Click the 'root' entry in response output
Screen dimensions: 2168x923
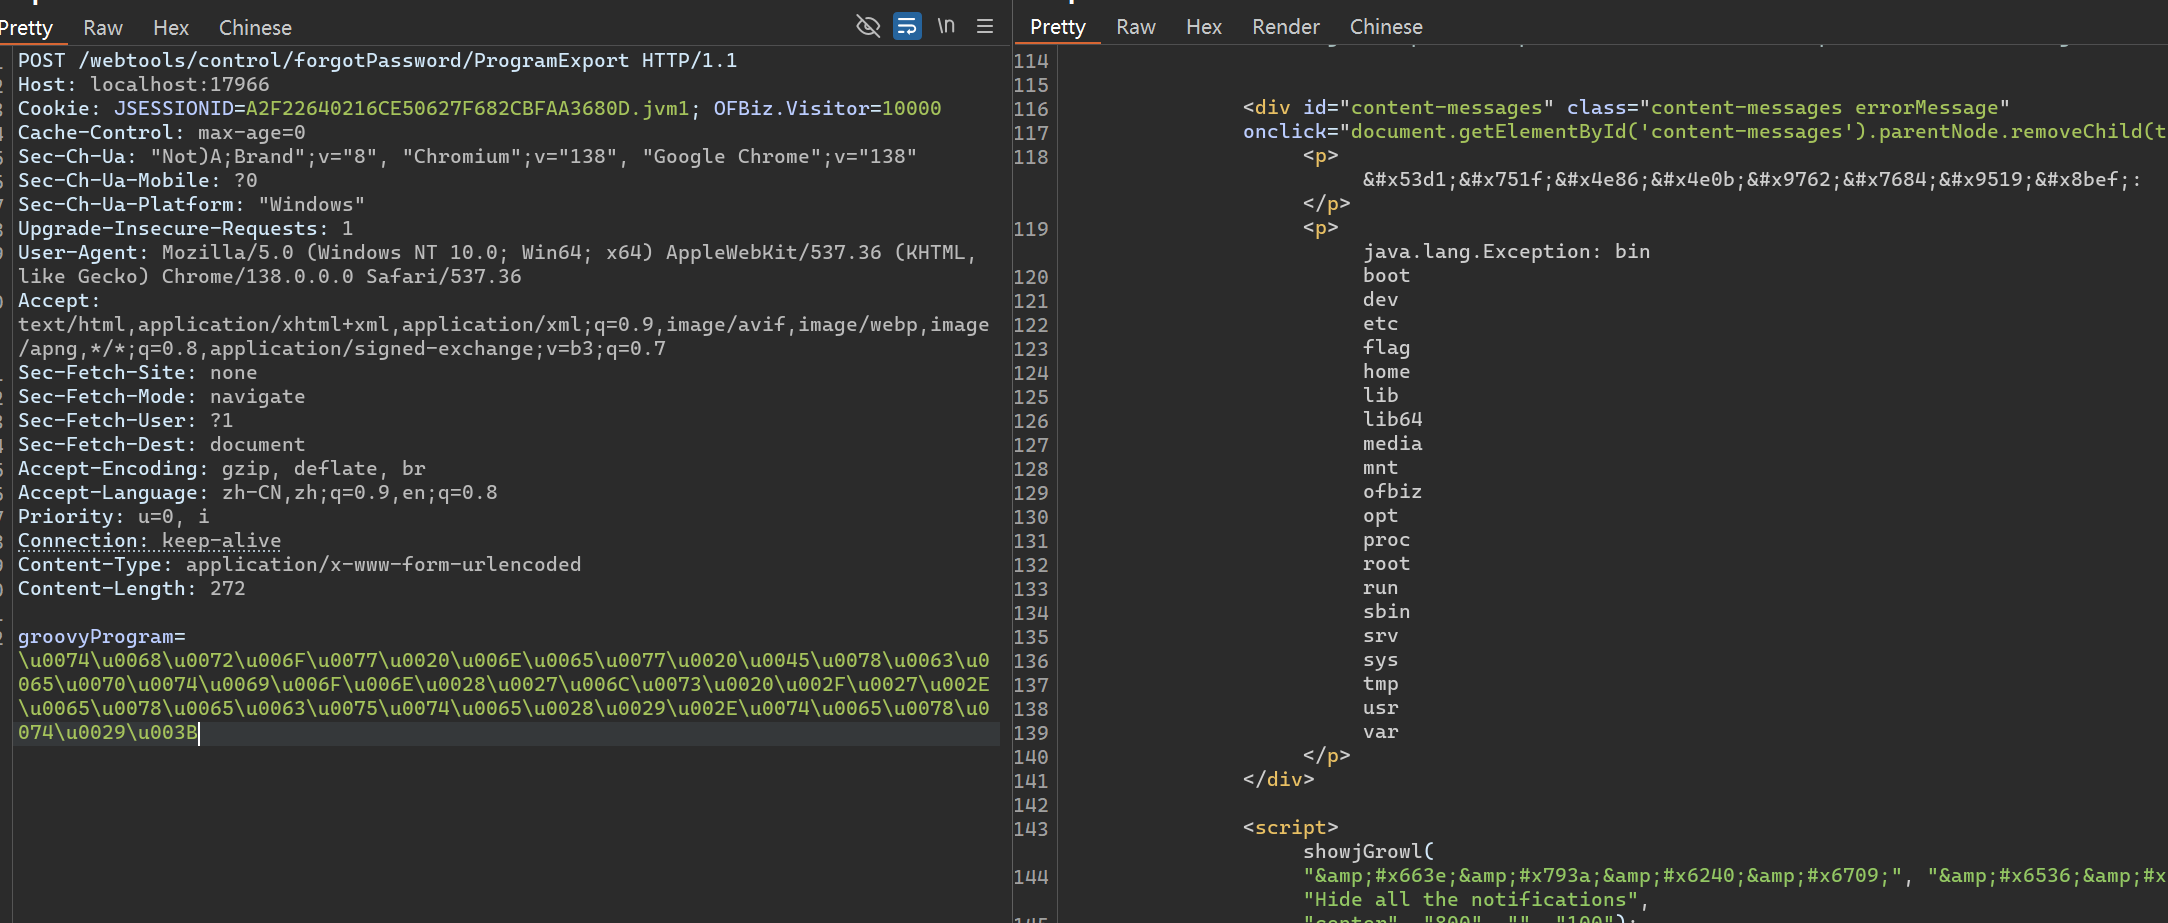(x=1386, y=564)
